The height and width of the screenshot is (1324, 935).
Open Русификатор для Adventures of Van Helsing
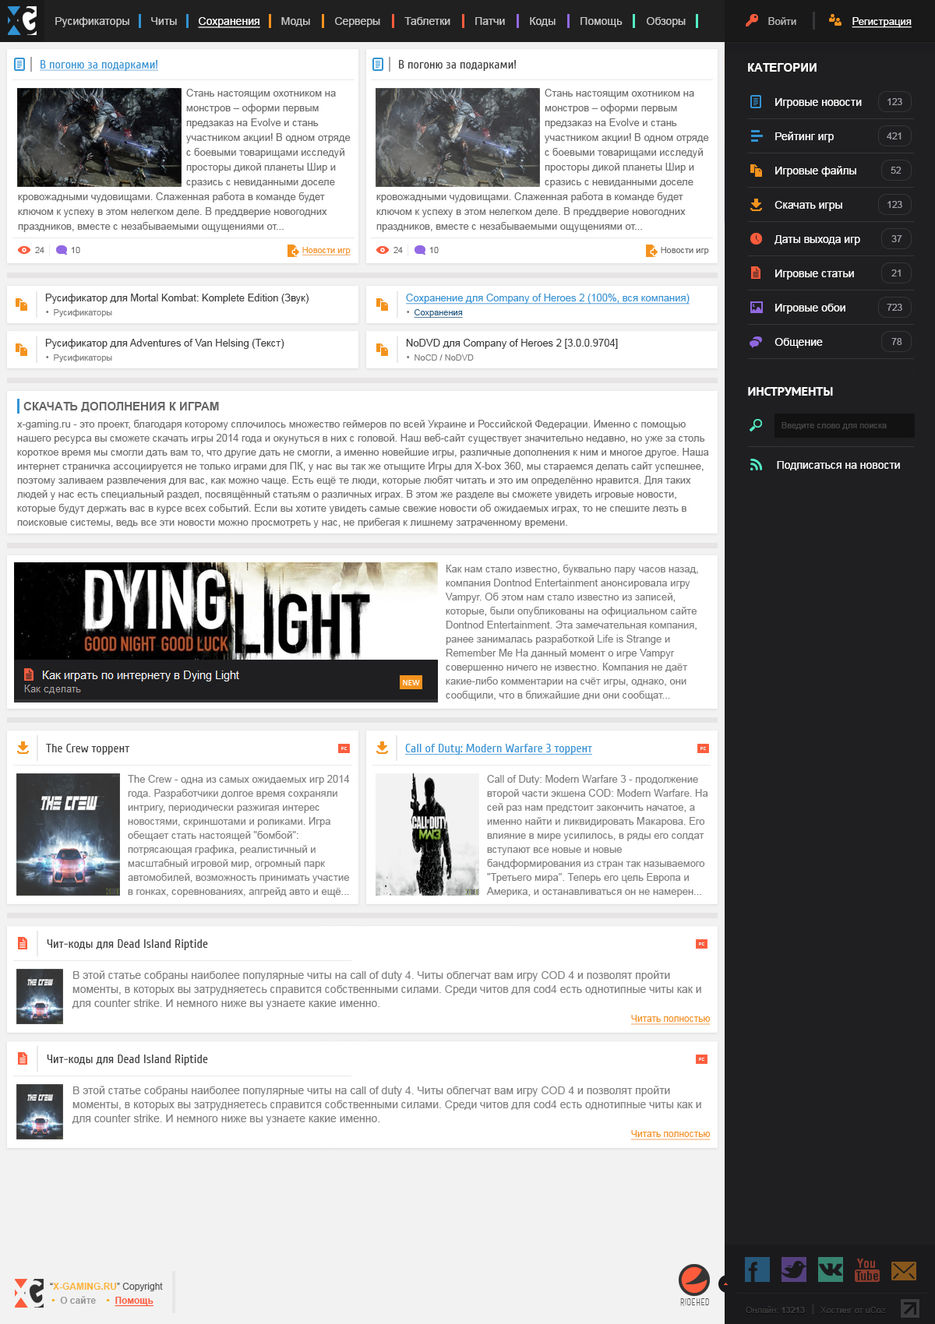click(x=165, y=343)
